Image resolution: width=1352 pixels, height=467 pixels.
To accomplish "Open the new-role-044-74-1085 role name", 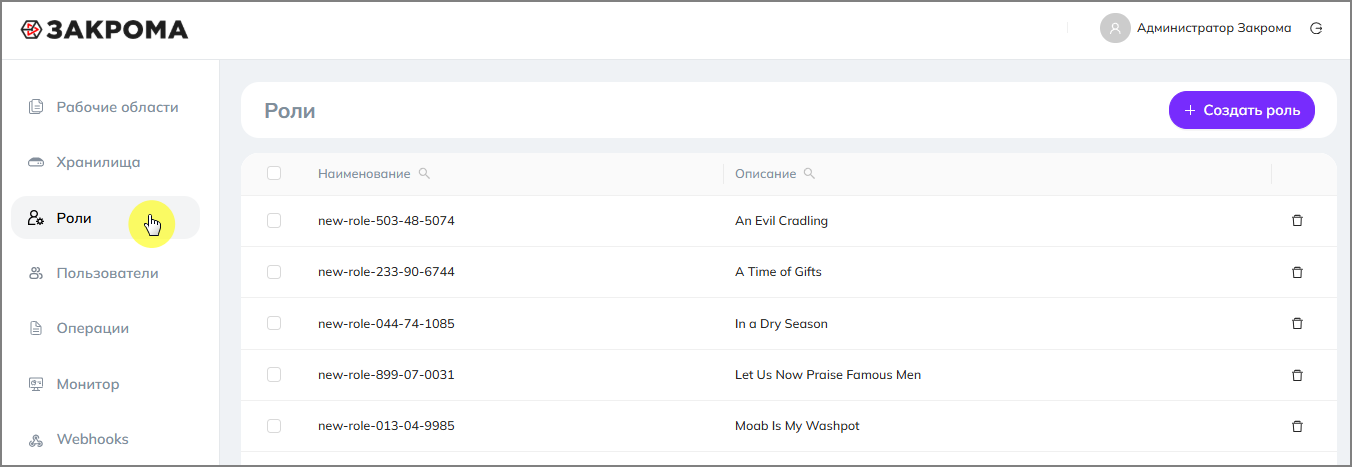I will pos(386,324).
